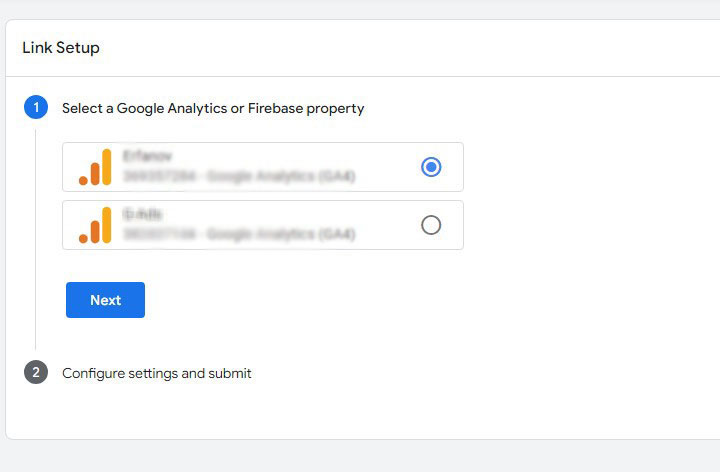The width and height of the screenshot is (720, 472).
Task: Choose the second property card's blank middle area
Action: [386, 225]
